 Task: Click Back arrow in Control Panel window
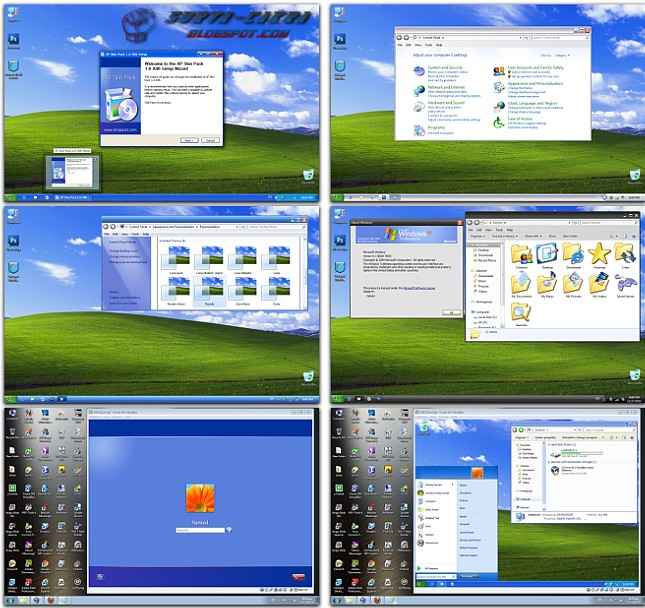(399, 37)
